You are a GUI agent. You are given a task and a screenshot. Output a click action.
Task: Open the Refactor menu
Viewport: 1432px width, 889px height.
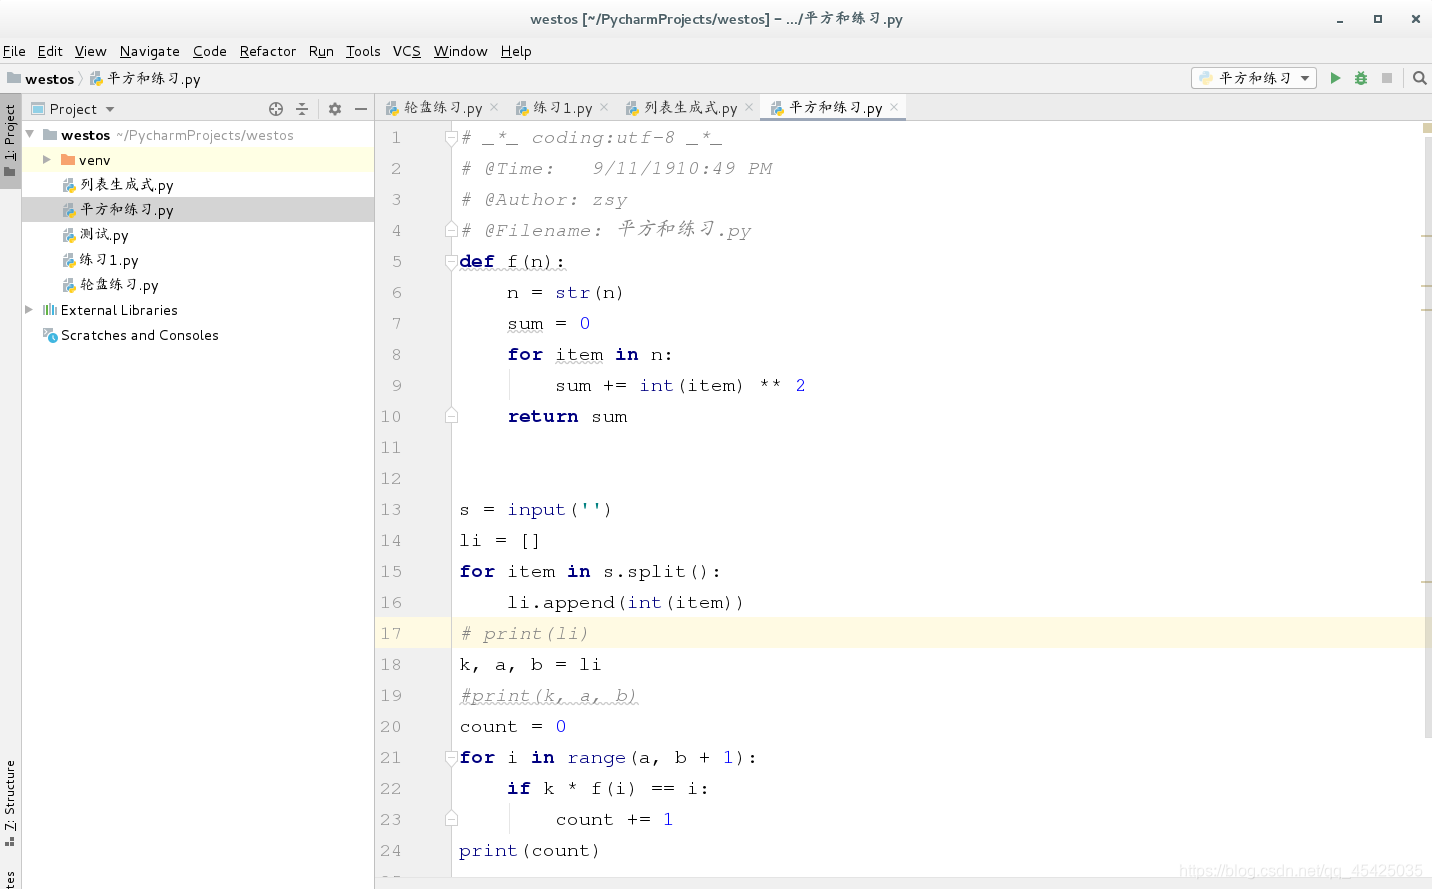(268, 51)
